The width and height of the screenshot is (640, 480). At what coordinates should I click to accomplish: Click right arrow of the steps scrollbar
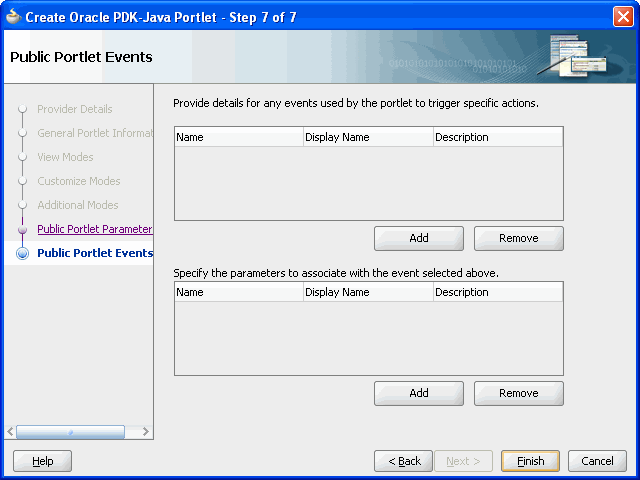pyautogui.click(x=146, y=432)
